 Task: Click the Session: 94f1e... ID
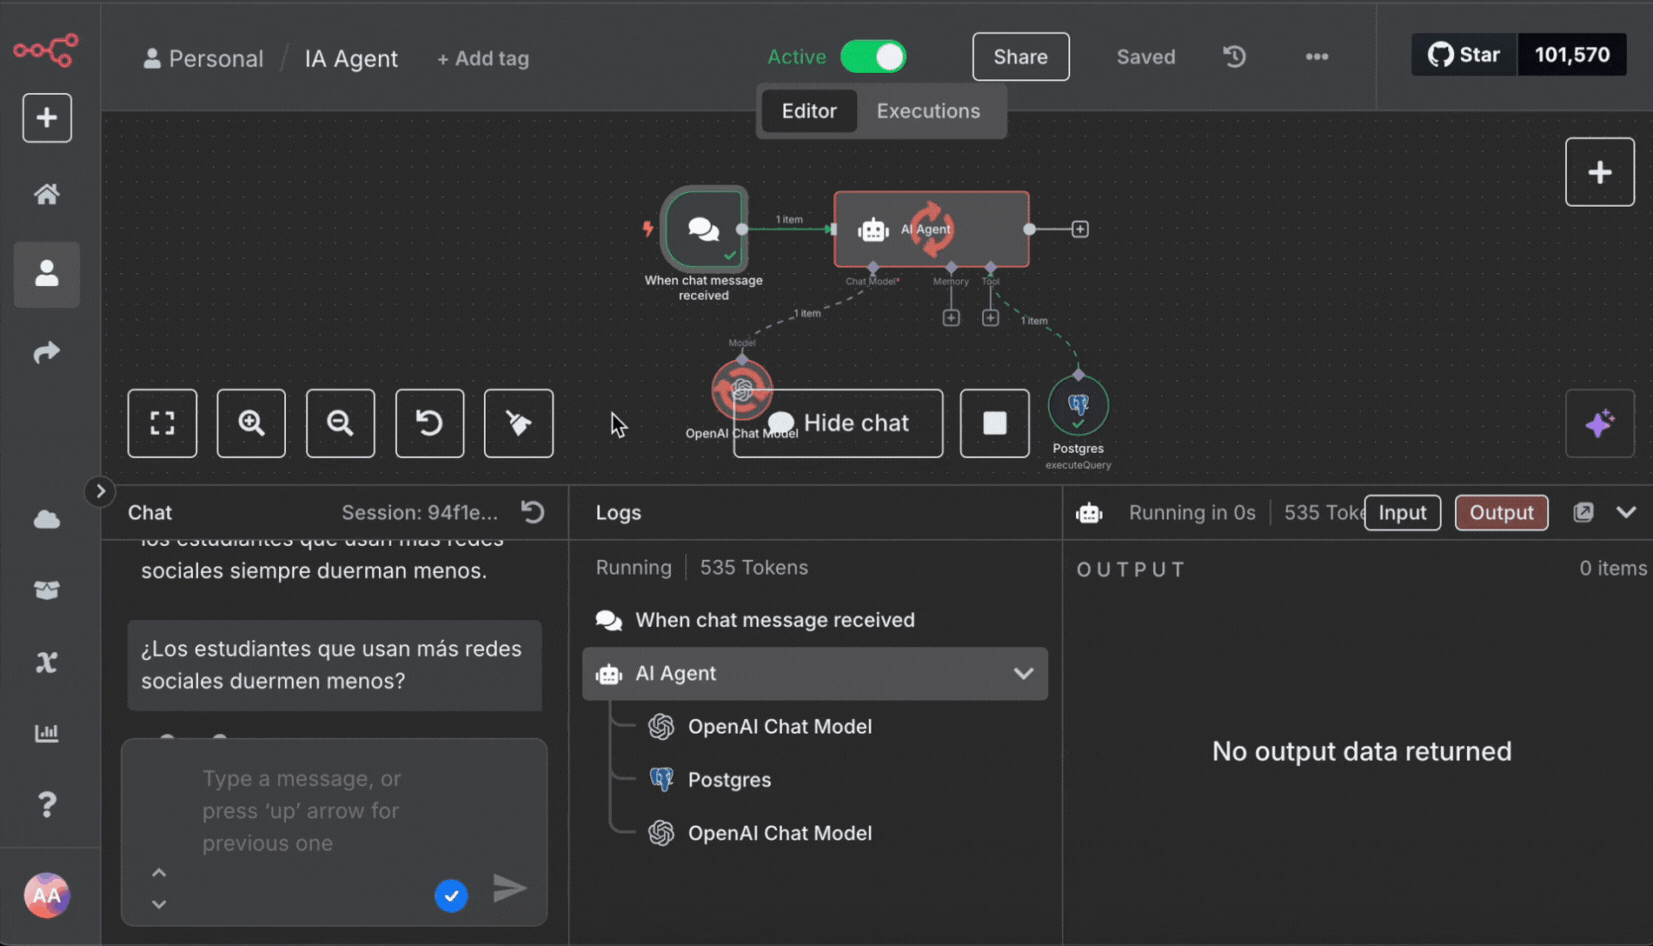tap(419, 512)
